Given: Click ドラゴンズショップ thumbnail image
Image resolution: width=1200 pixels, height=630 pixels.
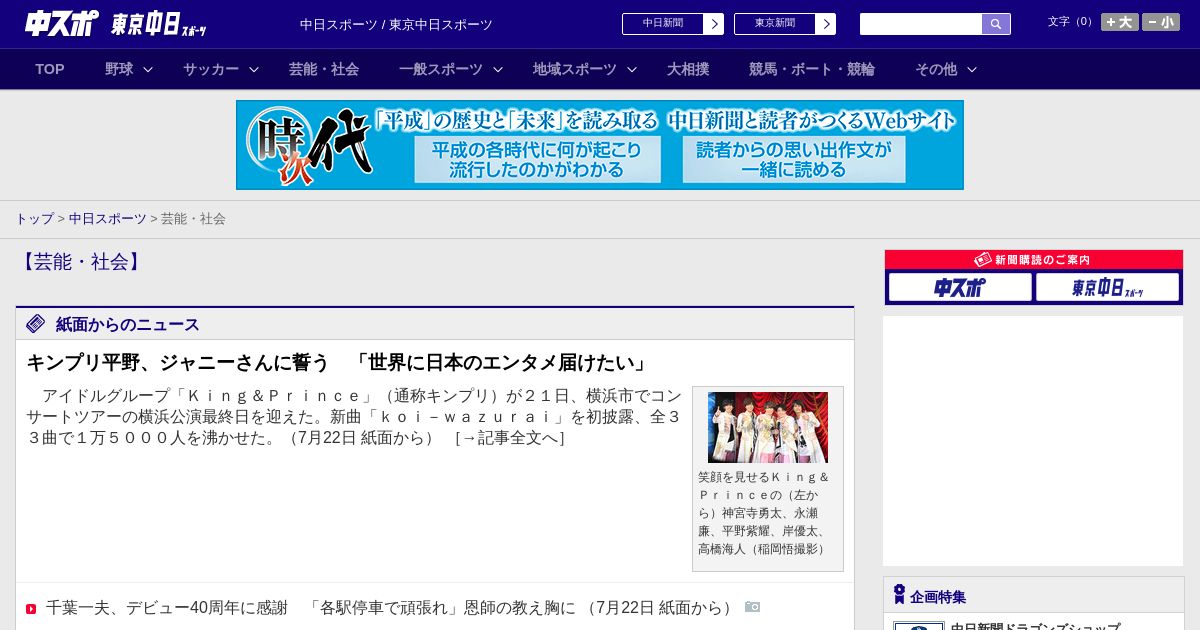Looking at the screenshot, I should point(919,626).
